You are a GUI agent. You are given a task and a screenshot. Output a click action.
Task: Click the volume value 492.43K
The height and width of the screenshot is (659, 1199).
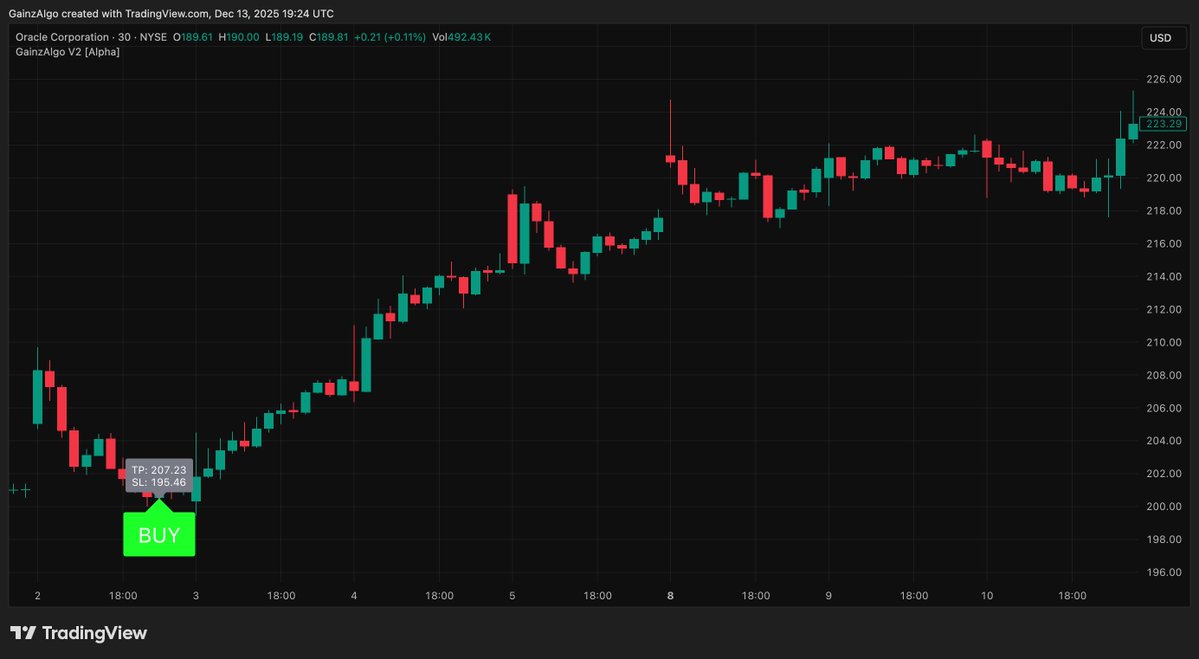(470, 37)
